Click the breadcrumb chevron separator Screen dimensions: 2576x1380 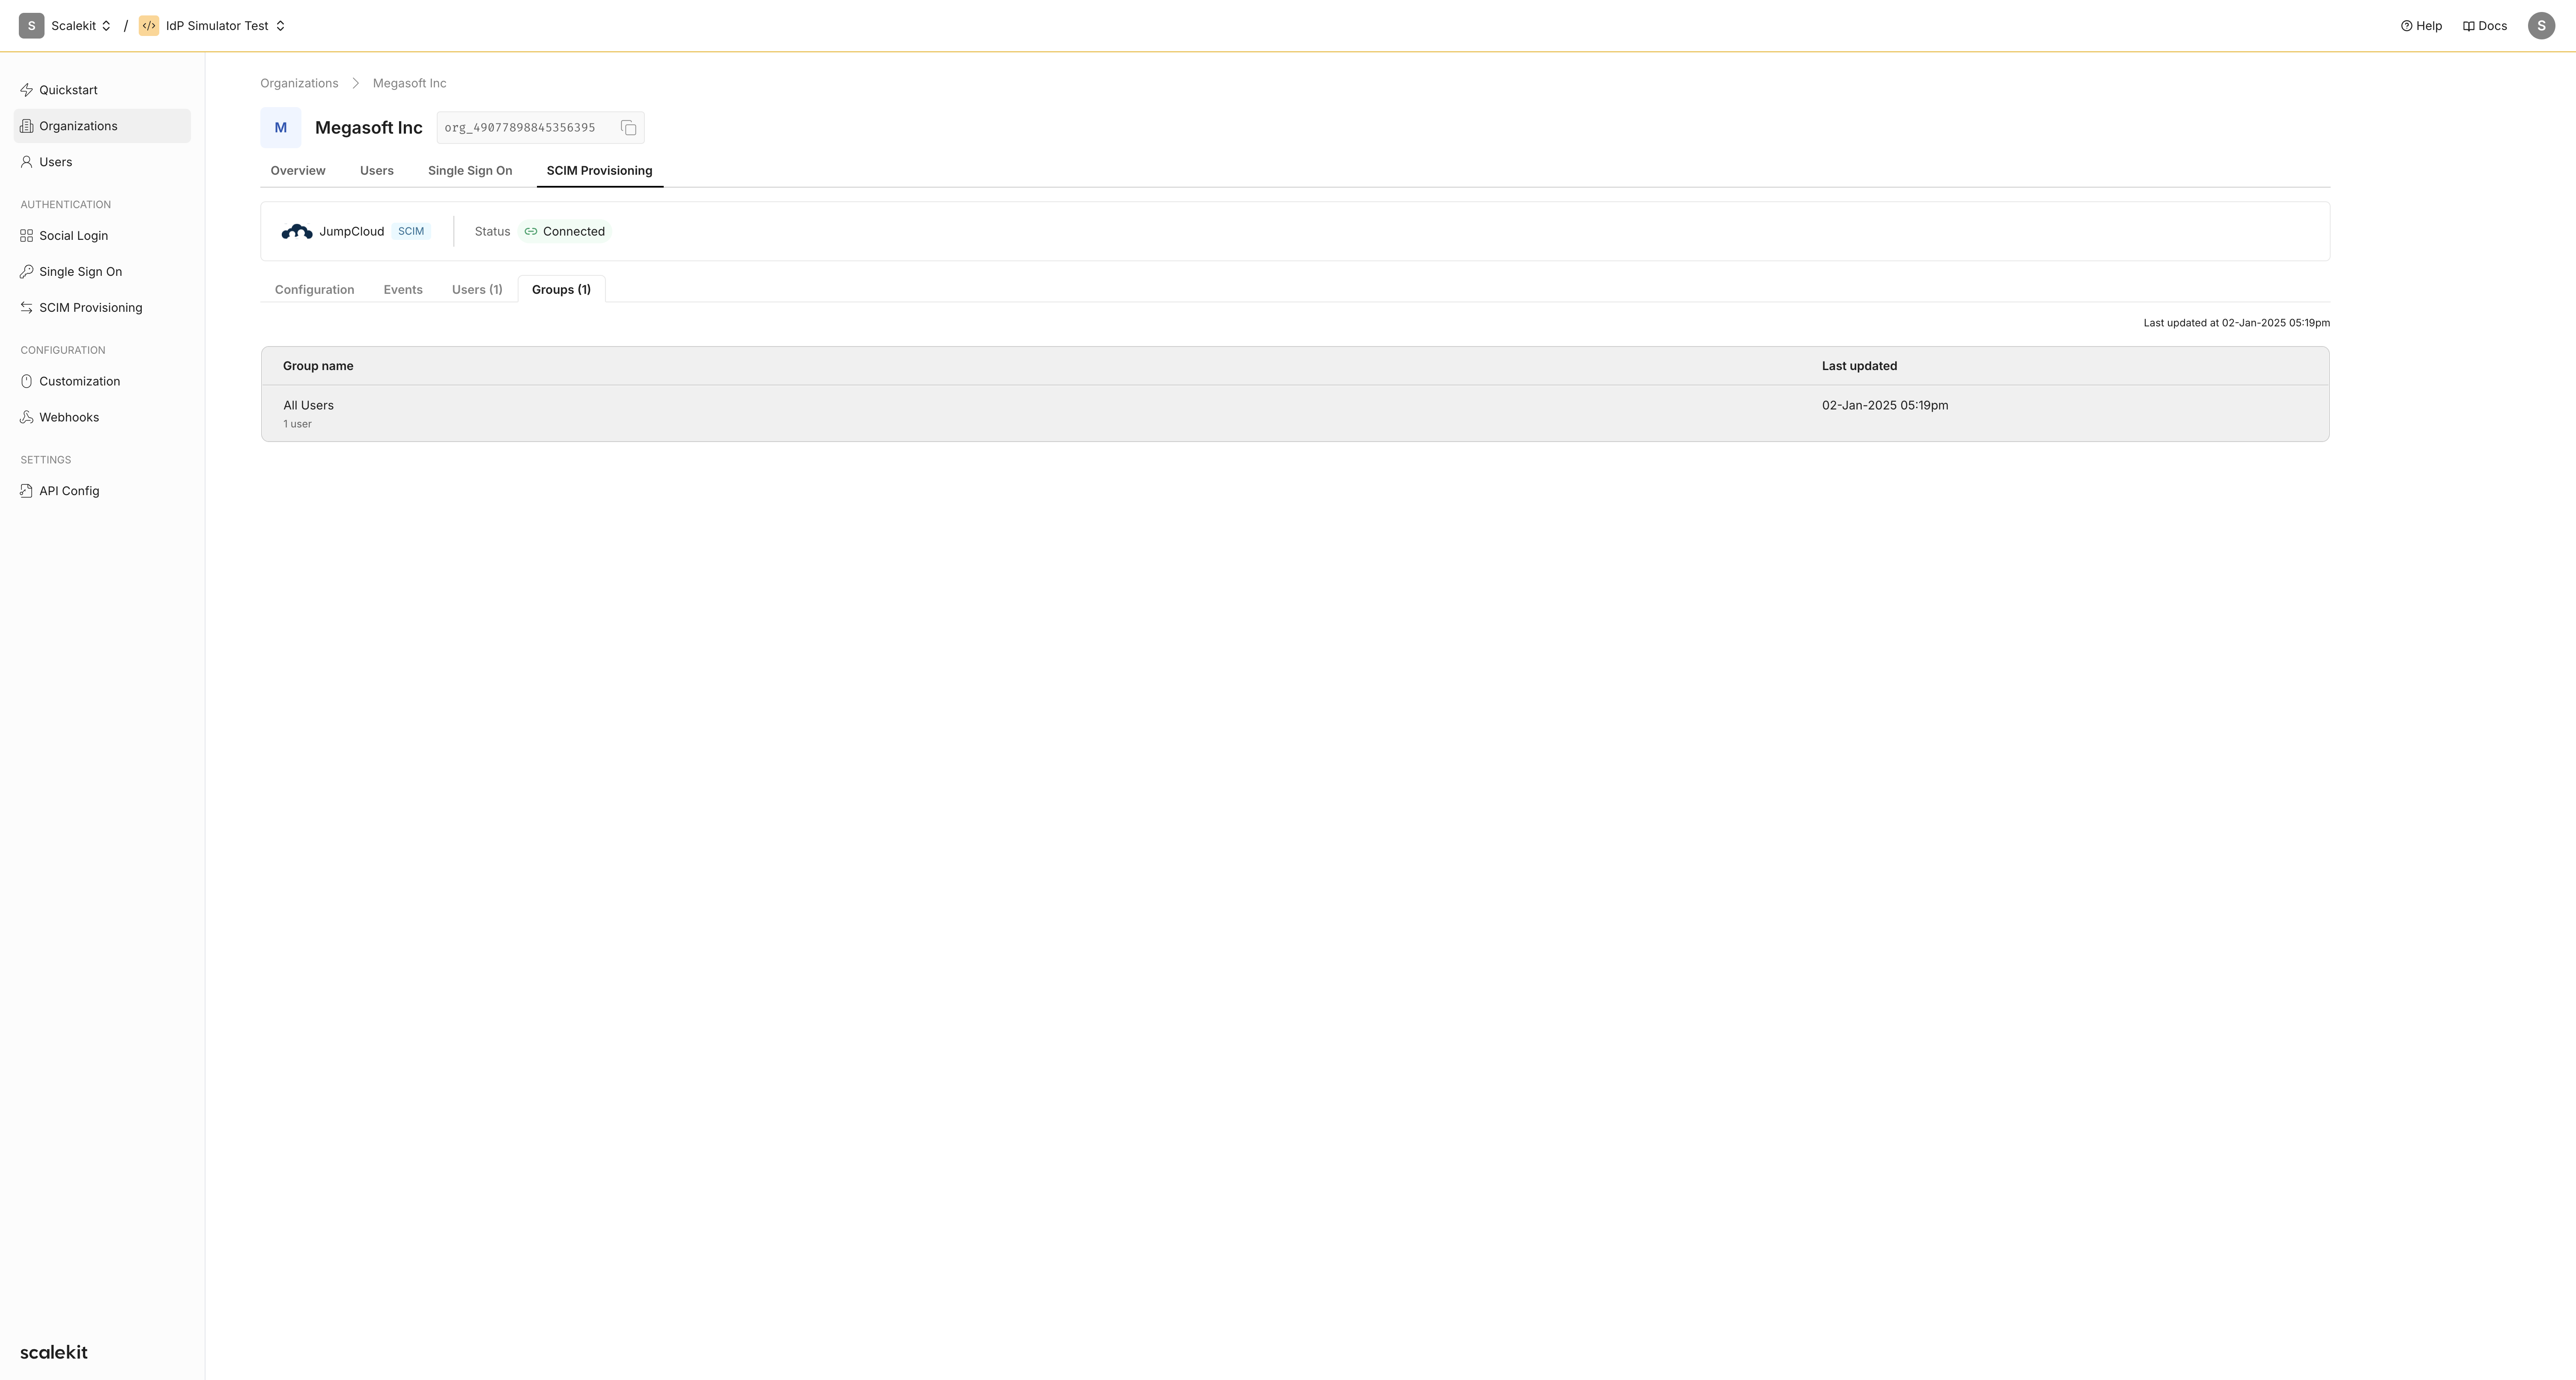(x=355, y=83)
